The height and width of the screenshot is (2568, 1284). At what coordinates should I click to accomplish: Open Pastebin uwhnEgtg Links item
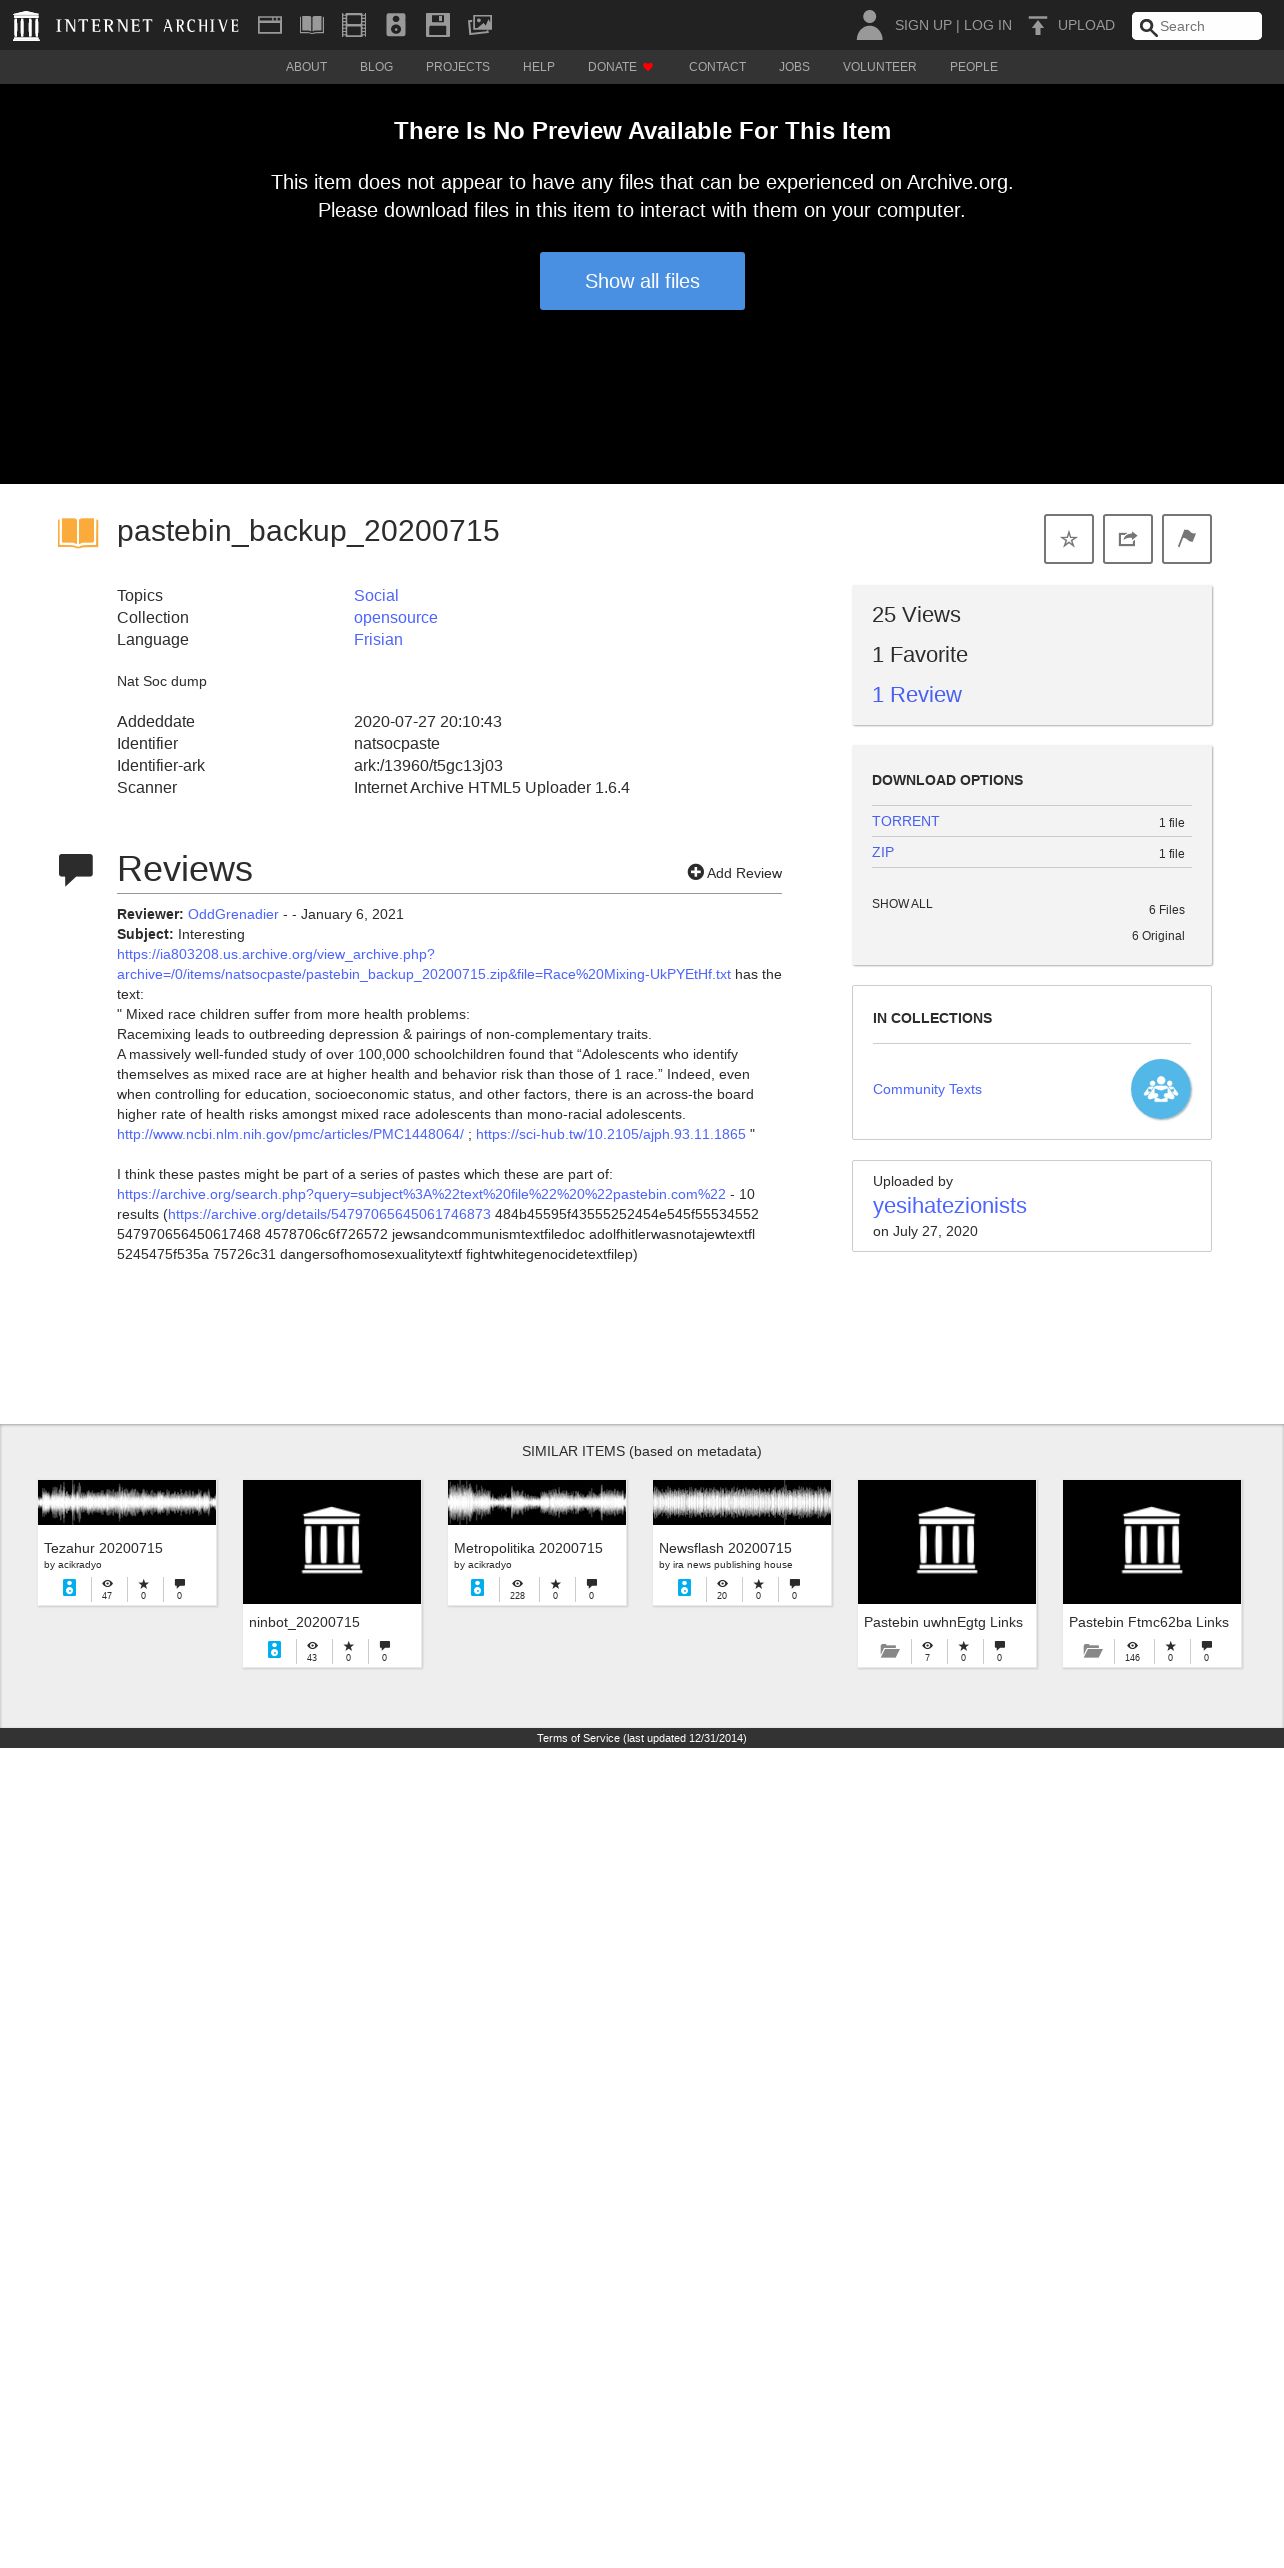coord(947,1573)
